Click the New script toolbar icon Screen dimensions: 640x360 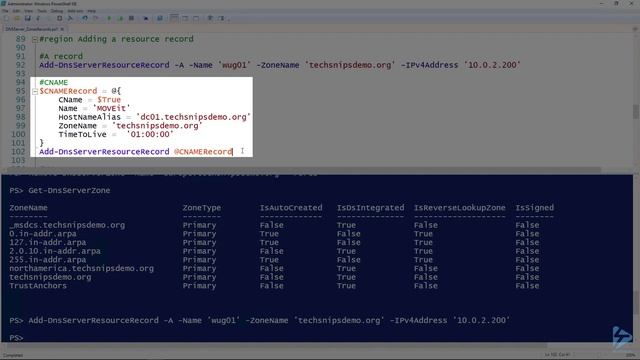(6, 18)
